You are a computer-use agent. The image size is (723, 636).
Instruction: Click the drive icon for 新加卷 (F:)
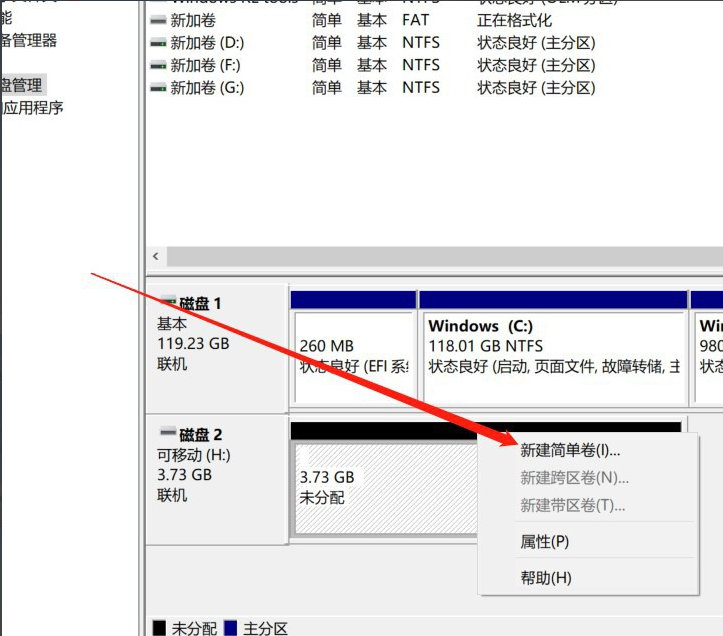pyautogui.click(x=158, y=65)
